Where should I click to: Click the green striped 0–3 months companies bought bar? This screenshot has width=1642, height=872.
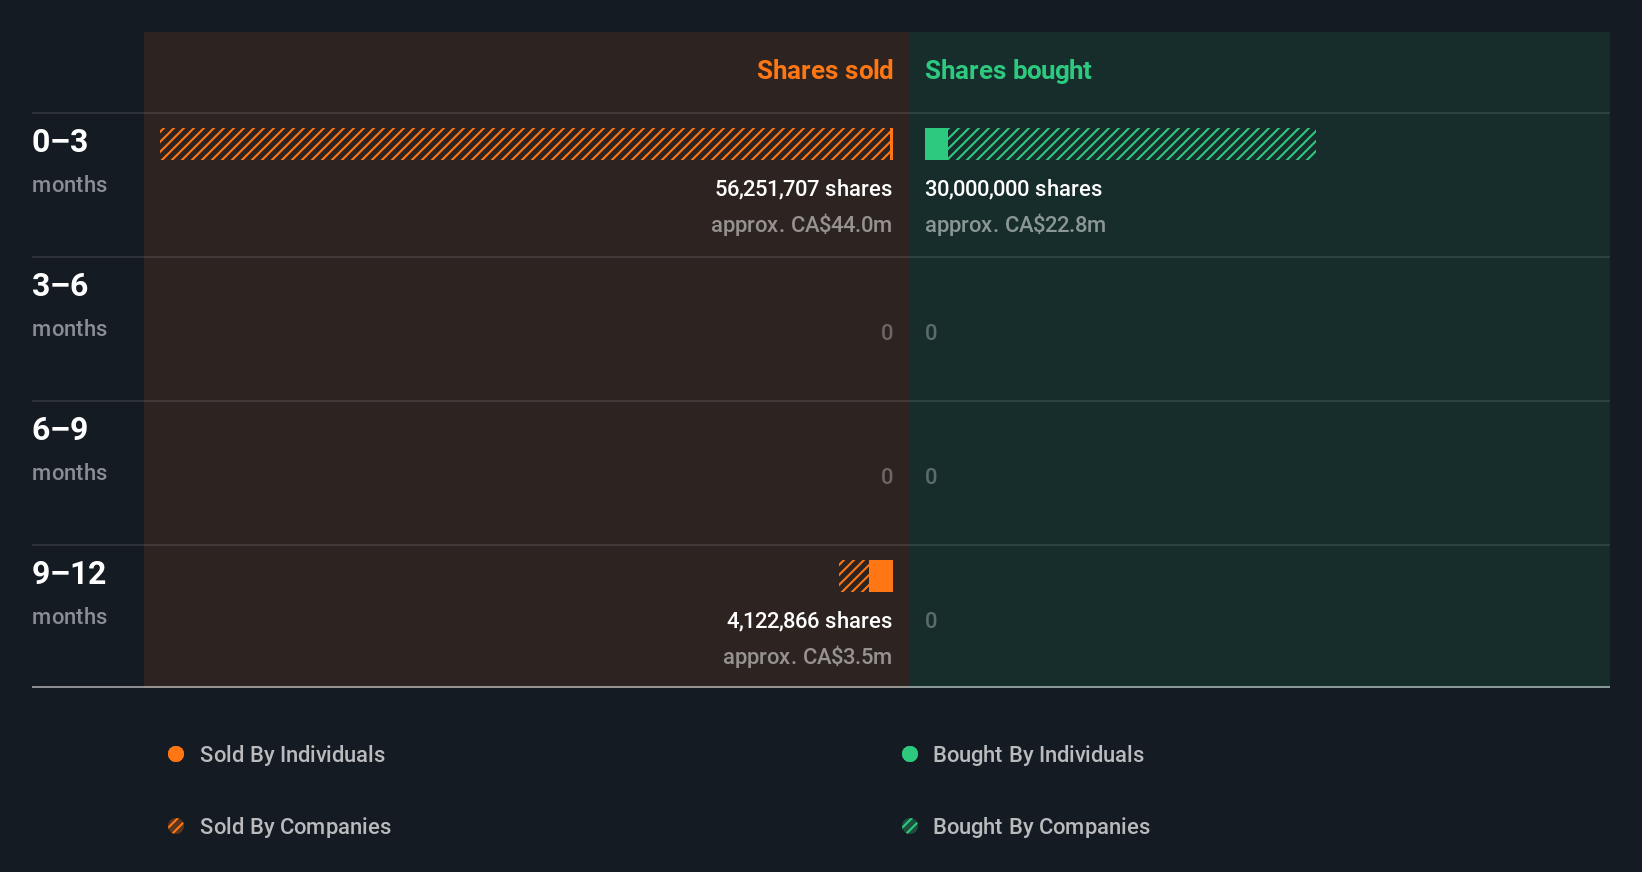pos(1132,144)
